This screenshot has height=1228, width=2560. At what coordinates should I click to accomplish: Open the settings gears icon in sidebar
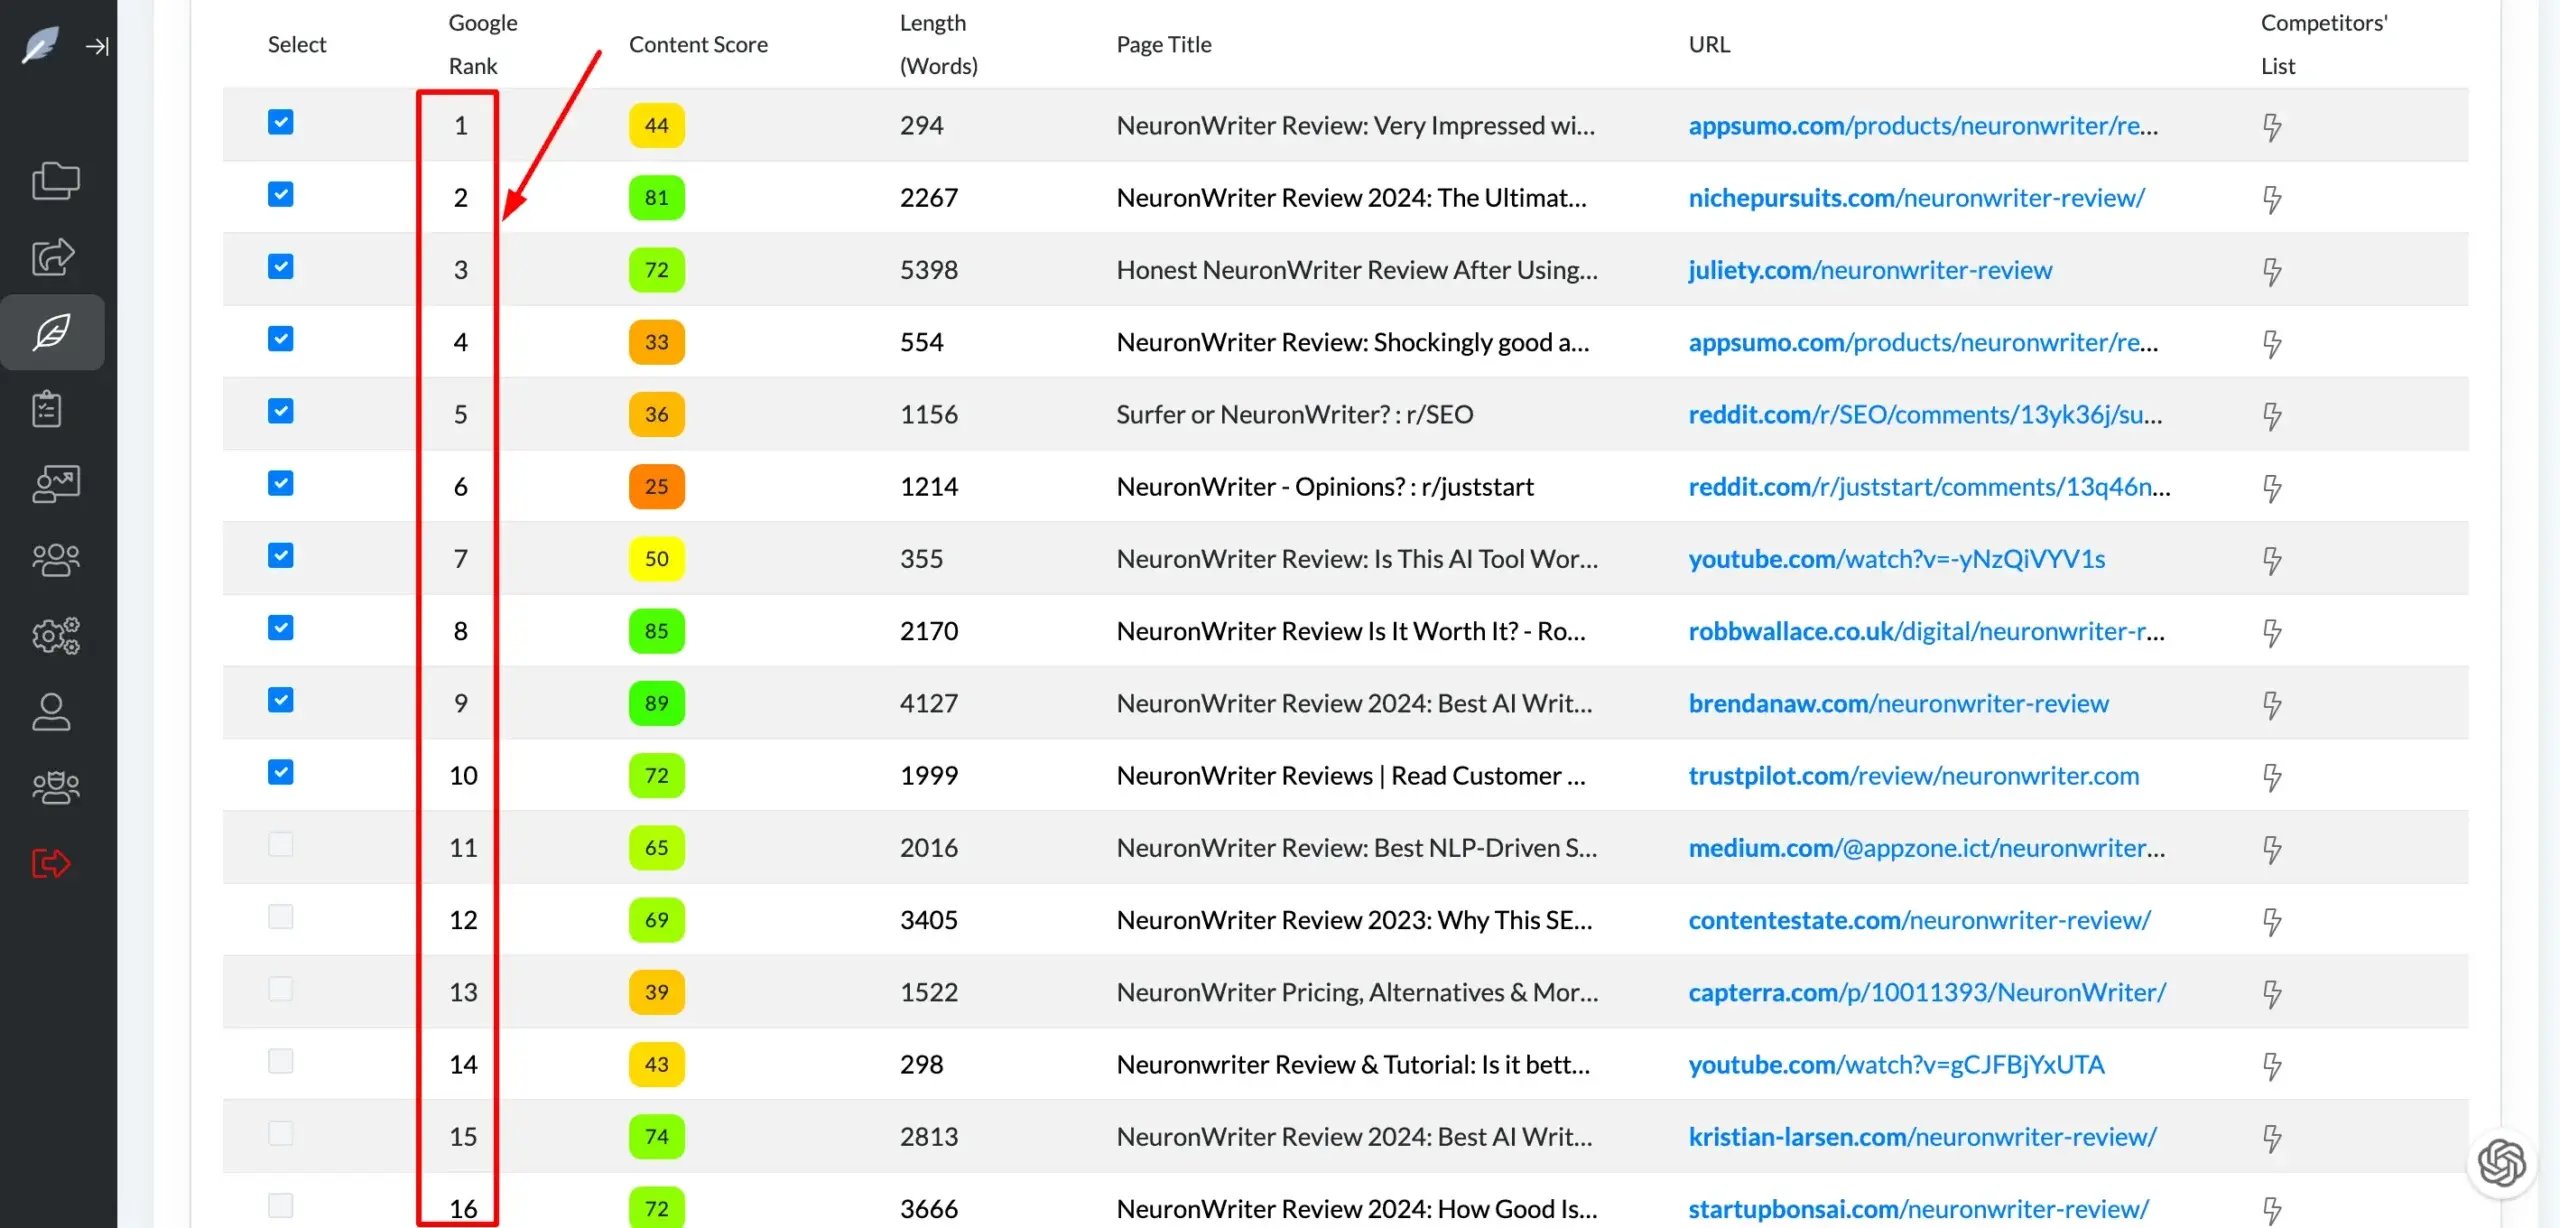56,636
